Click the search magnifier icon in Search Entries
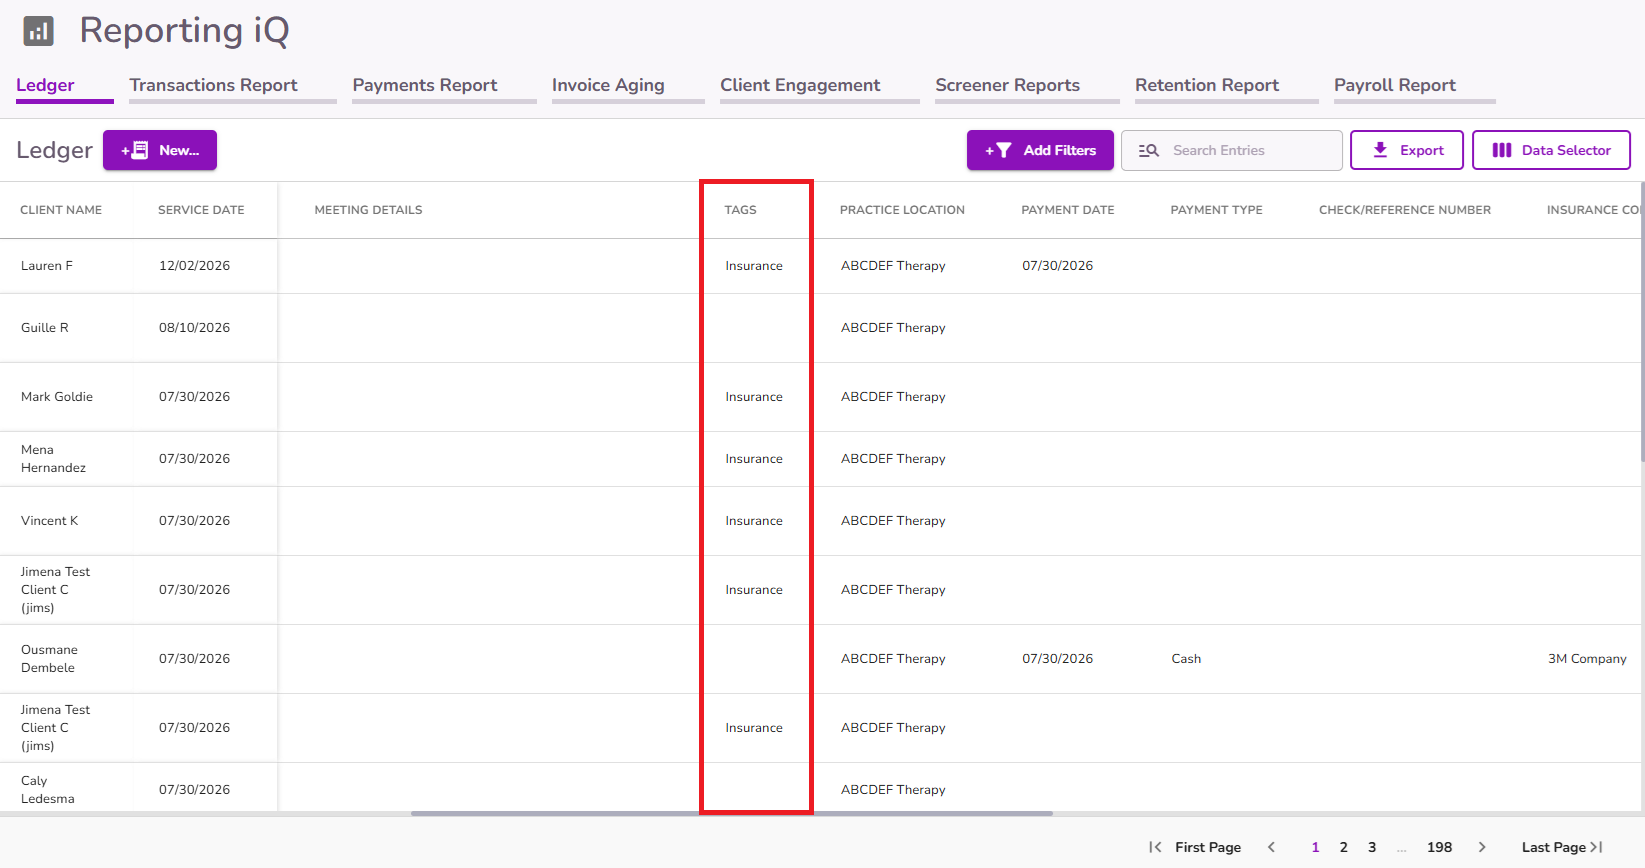 tap(1149, 150)
